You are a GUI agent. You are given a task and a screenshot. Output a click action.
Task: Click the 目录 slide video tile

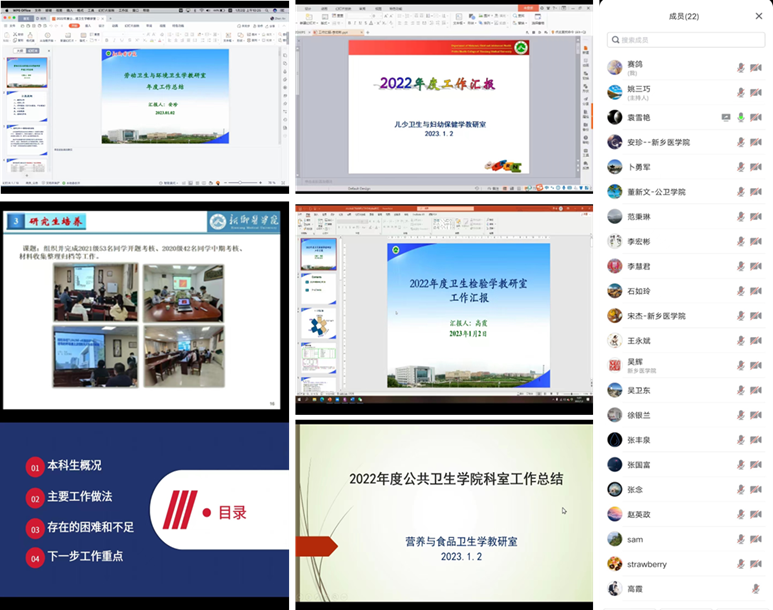coord(145,510)
